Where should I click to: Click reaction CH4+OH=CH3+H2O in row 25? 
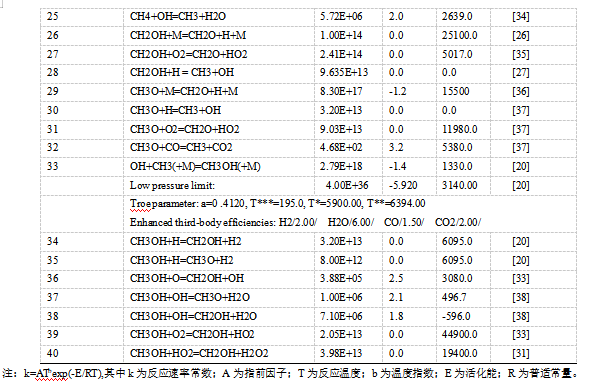[178, 17]
